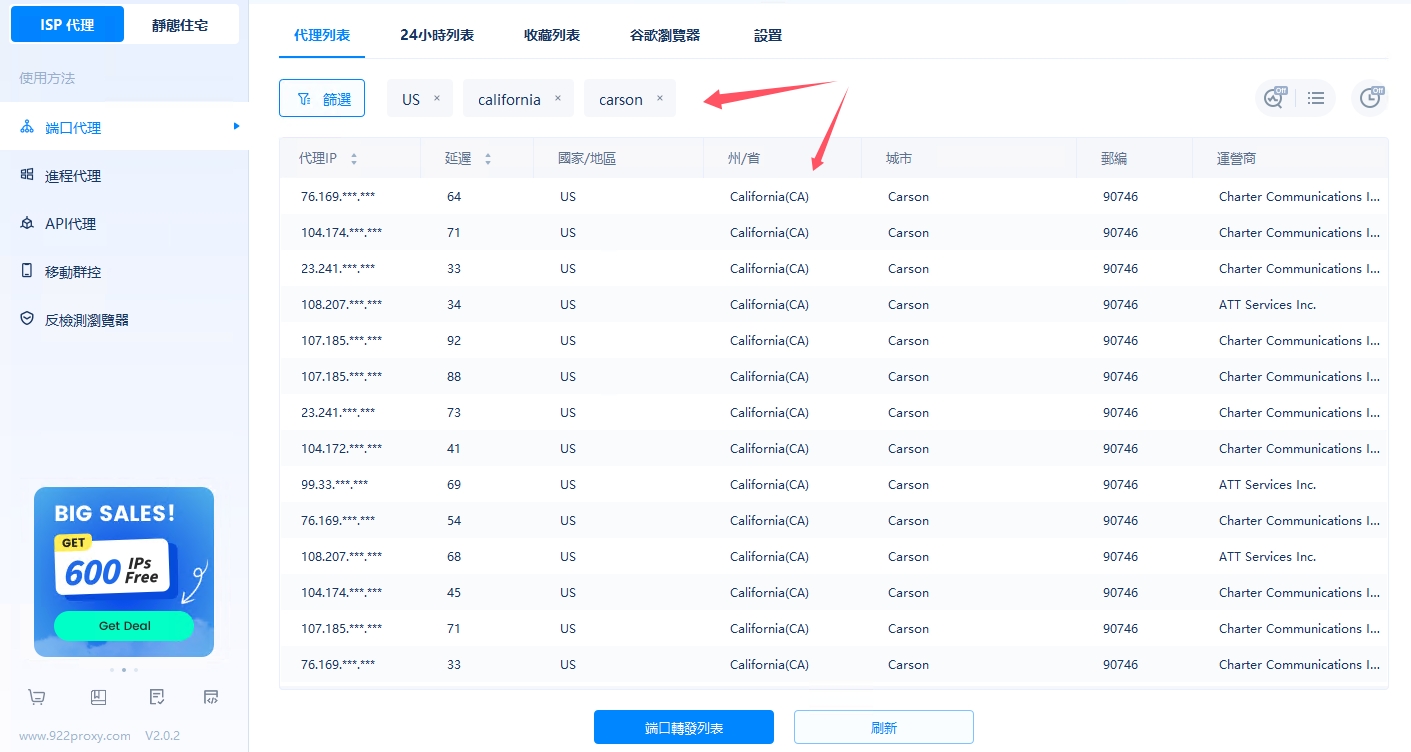Toggle the latency detection Off switch icon

[x=1275, y=98]
